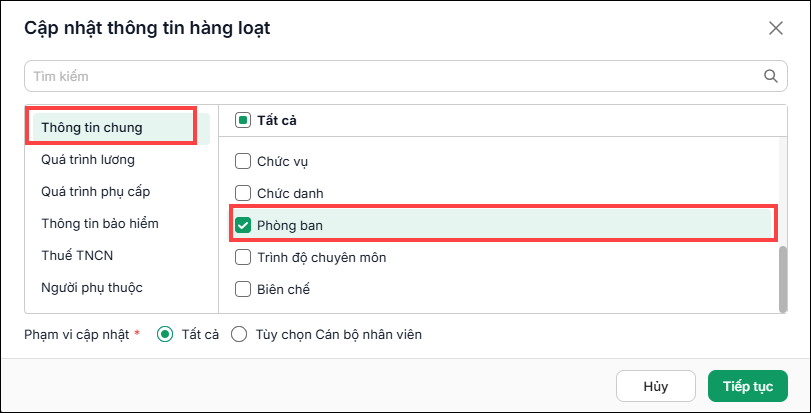Image resolution: width=811 pixels, height=413 pixels.
Task: Choose the Tất cả update scope radio
Action: [165, 334]
